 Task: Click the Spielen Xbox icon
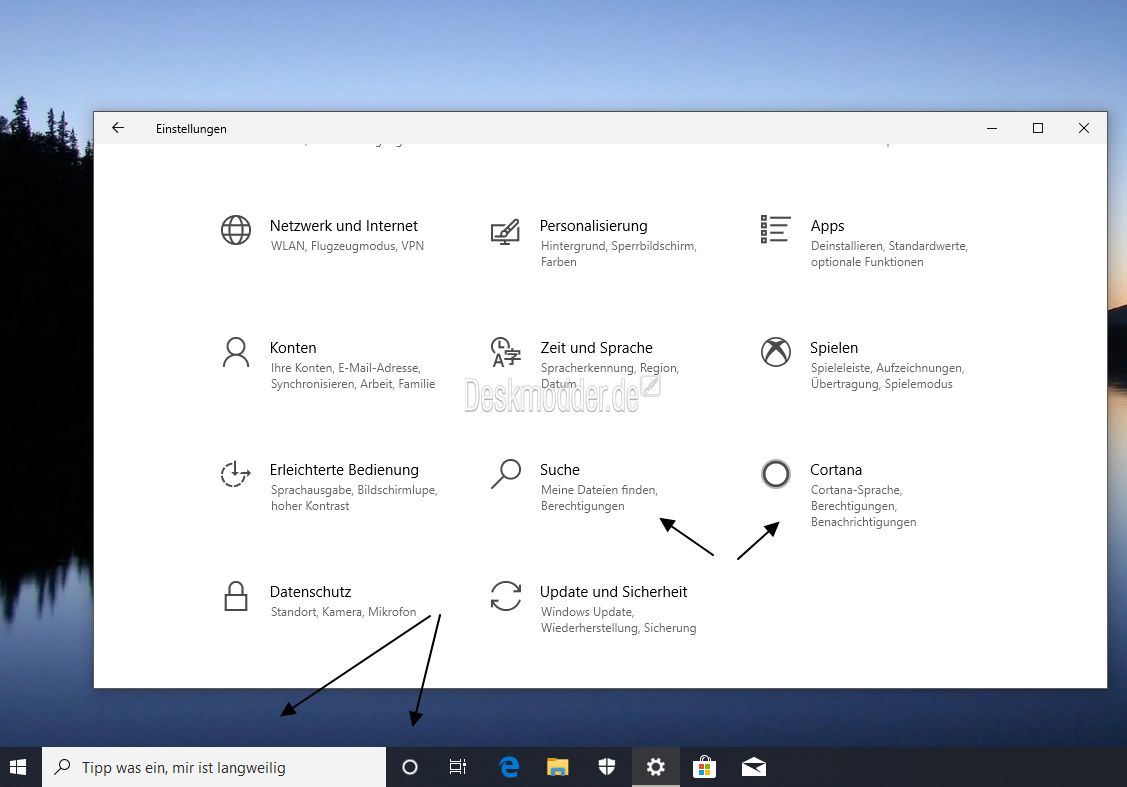point(776,352)
